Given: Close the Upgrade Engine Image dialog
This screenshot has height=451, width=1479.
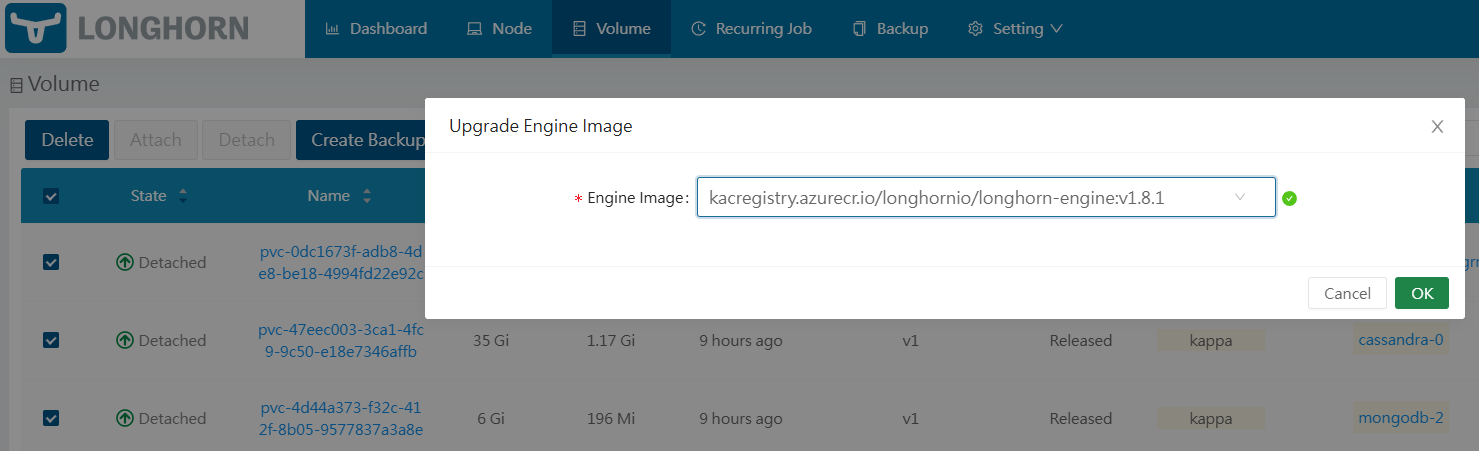Looking at the screenshot, I should pos(1437,126).
